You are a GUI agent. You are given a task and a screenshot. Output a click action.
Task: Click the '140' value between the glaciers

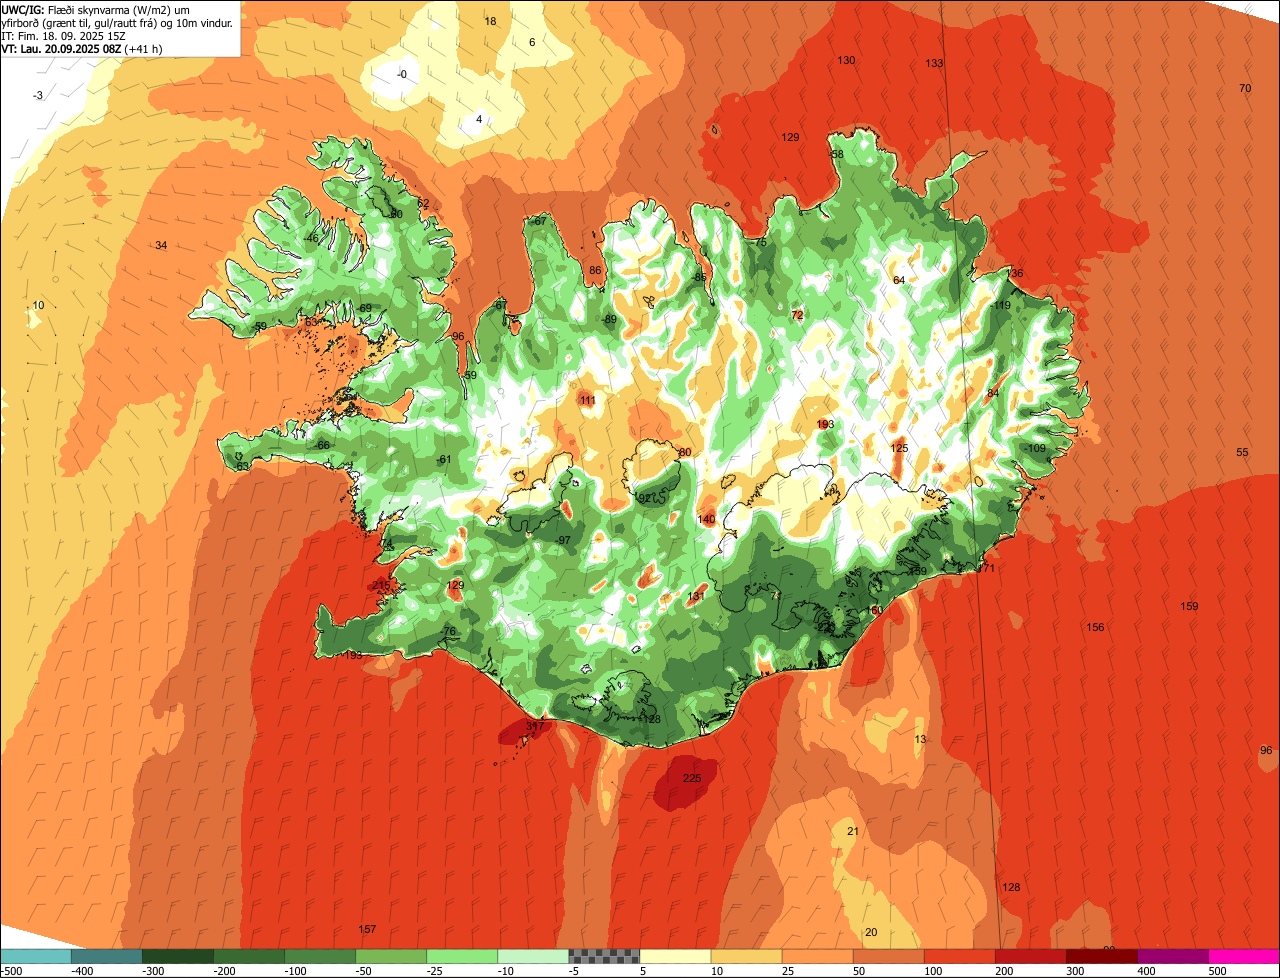(707, 519)
